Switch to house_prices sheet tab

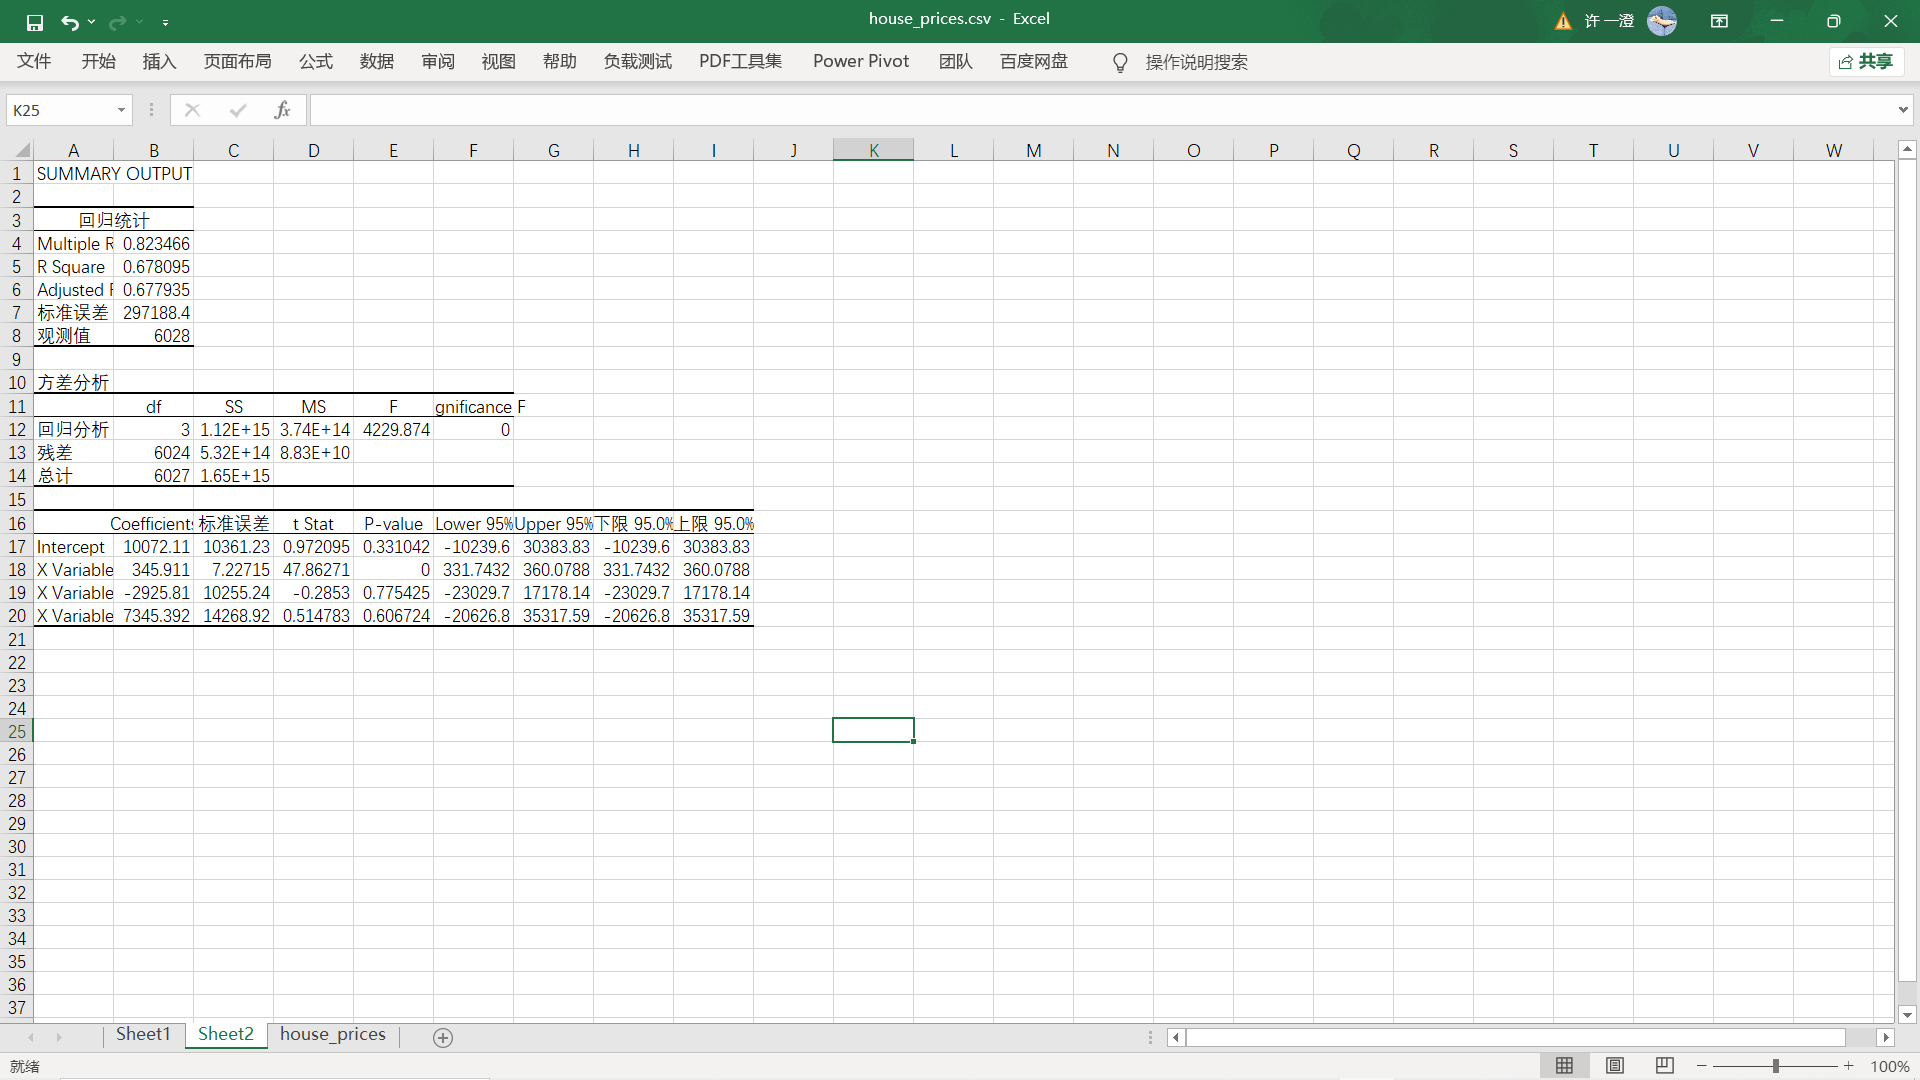click(332, 1034)
